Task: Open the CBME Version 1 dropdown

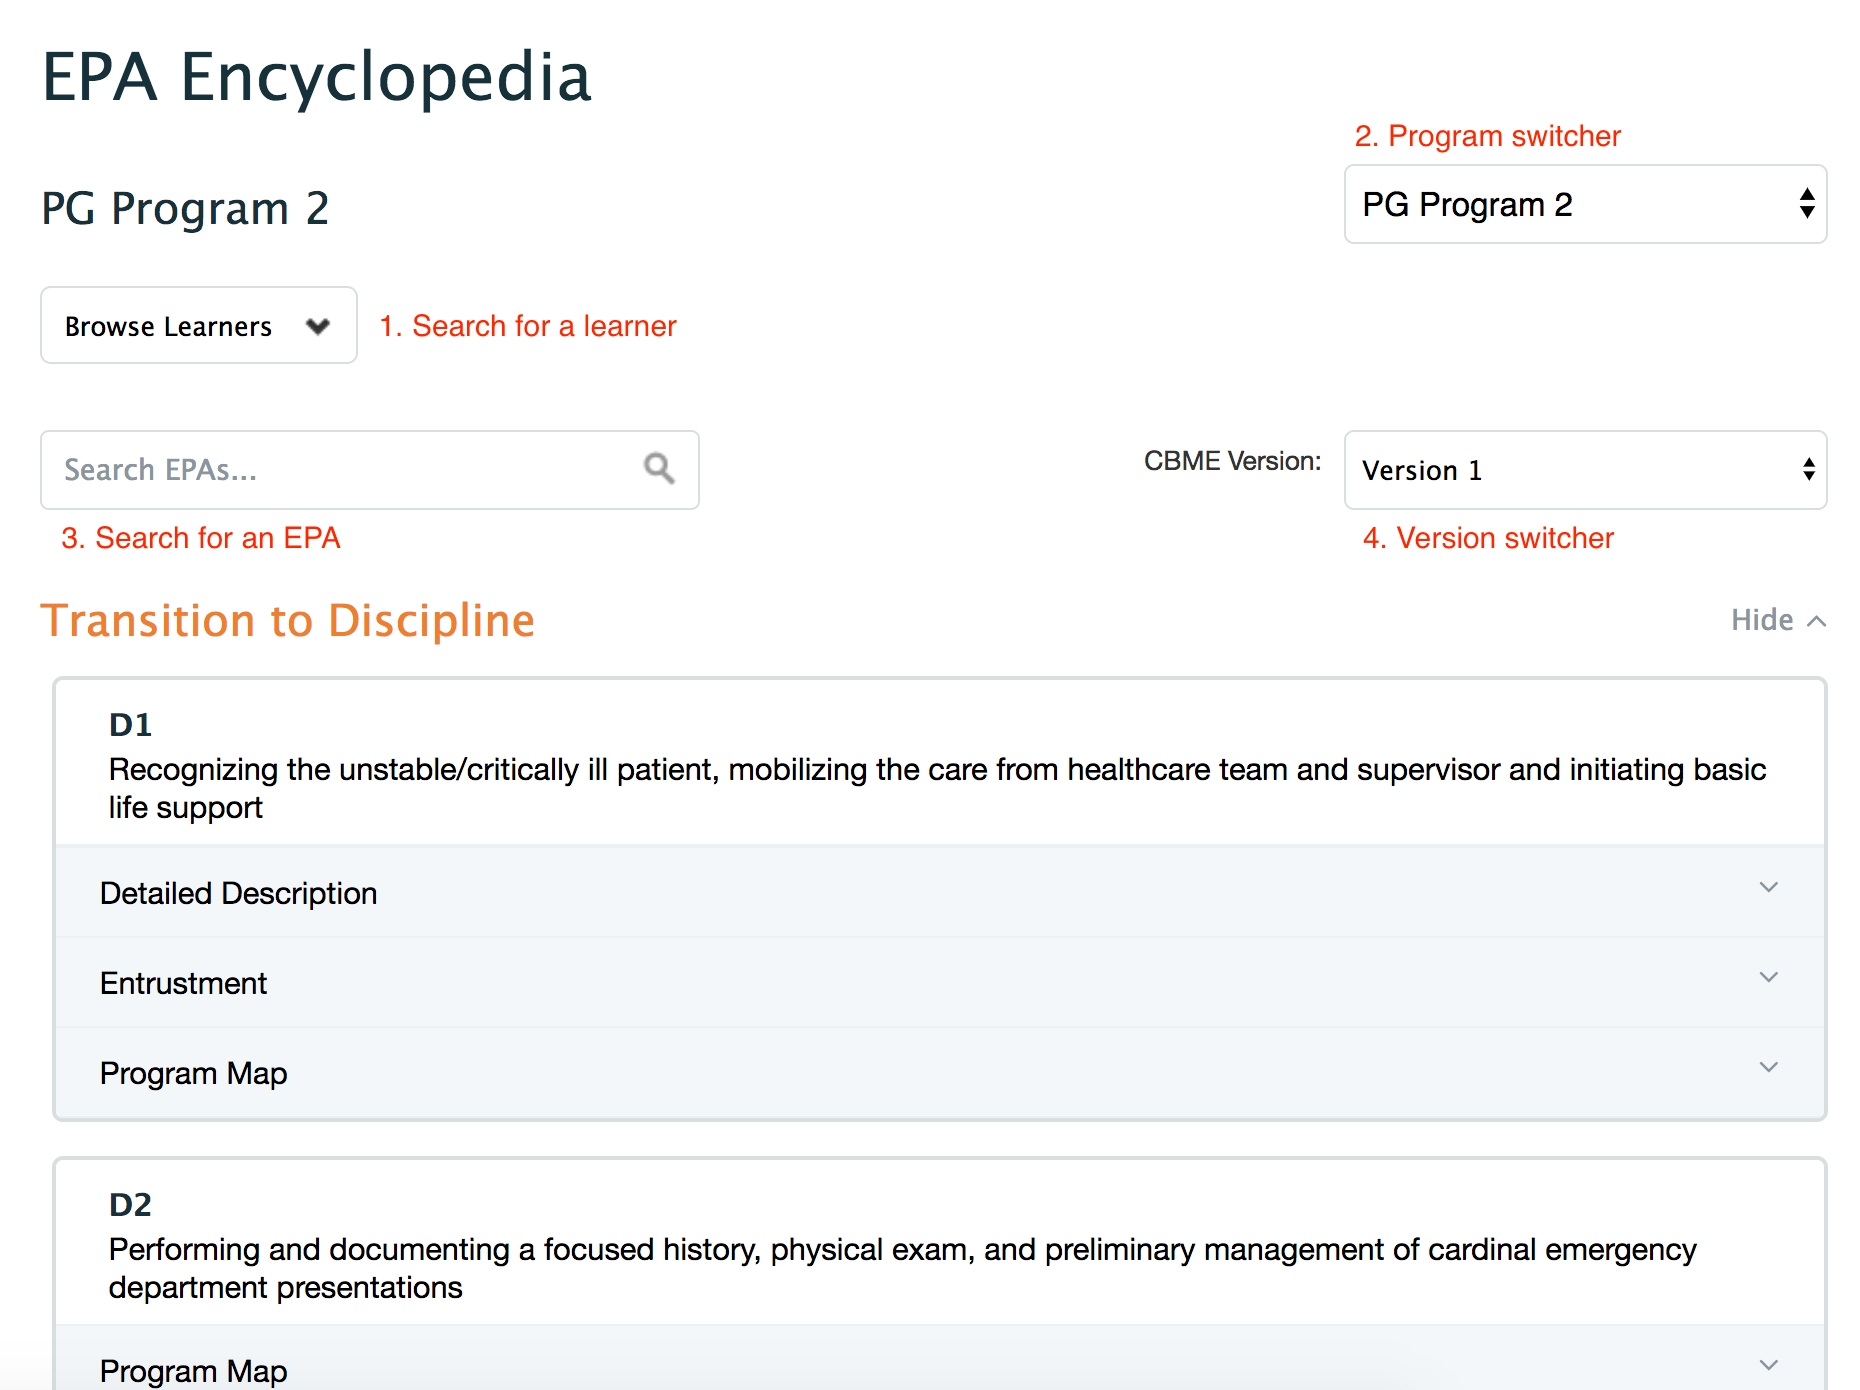Action: (x=1584, y=470)
